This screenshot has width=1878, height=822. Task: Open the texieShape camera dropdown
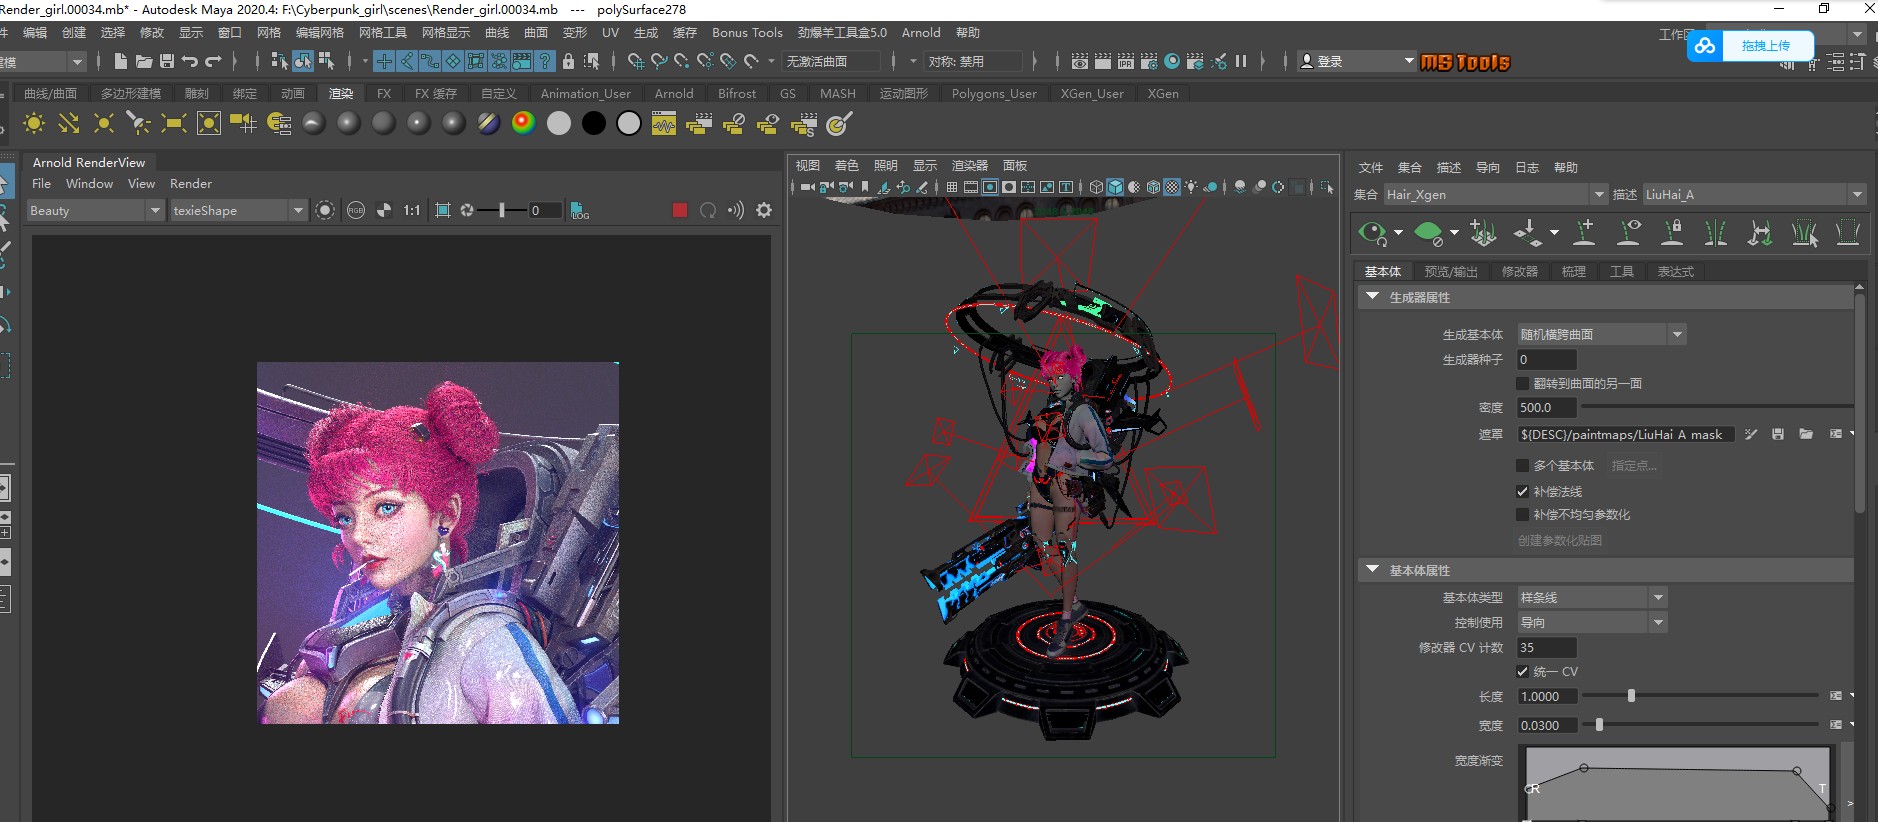click(238, 210)
